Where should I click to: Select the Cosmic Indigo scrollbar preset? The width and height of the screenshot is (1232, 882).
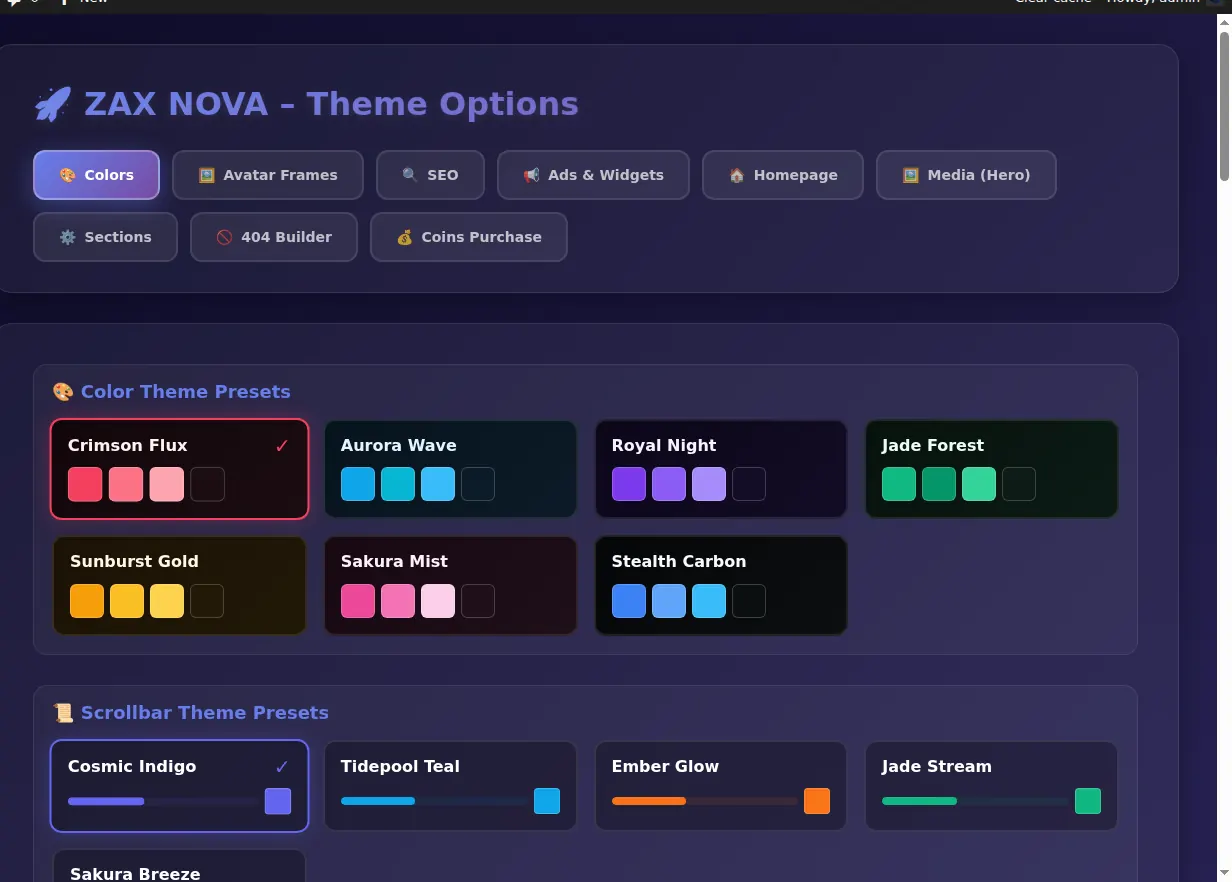pos(179,786)
